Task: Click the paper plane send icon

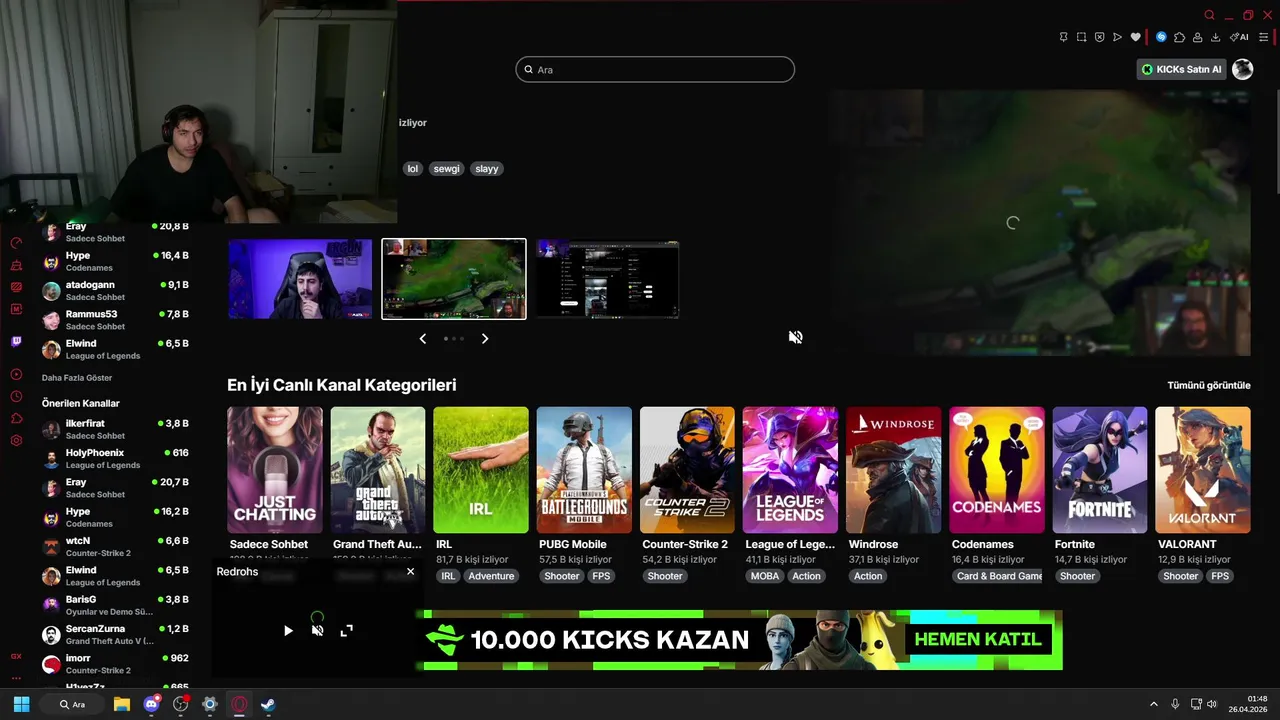Action: click(1117, 37)
